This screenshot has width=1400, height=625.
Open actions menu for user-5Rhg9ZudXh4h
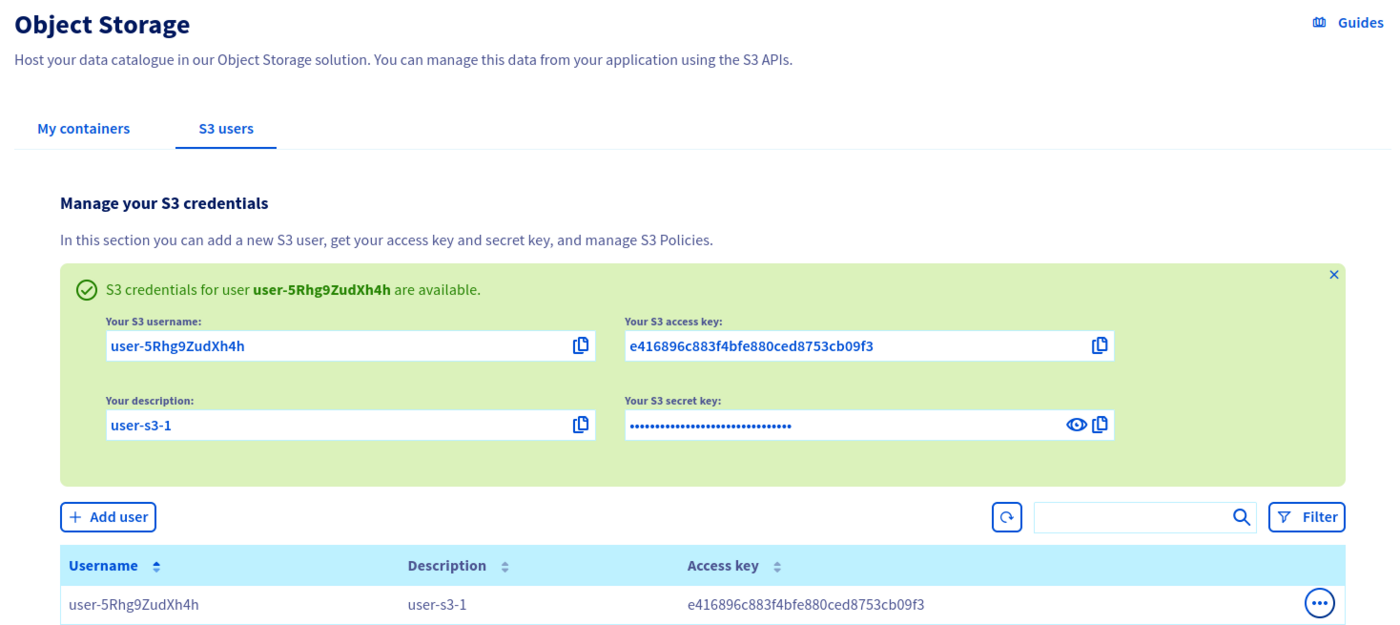point(1319,604)
